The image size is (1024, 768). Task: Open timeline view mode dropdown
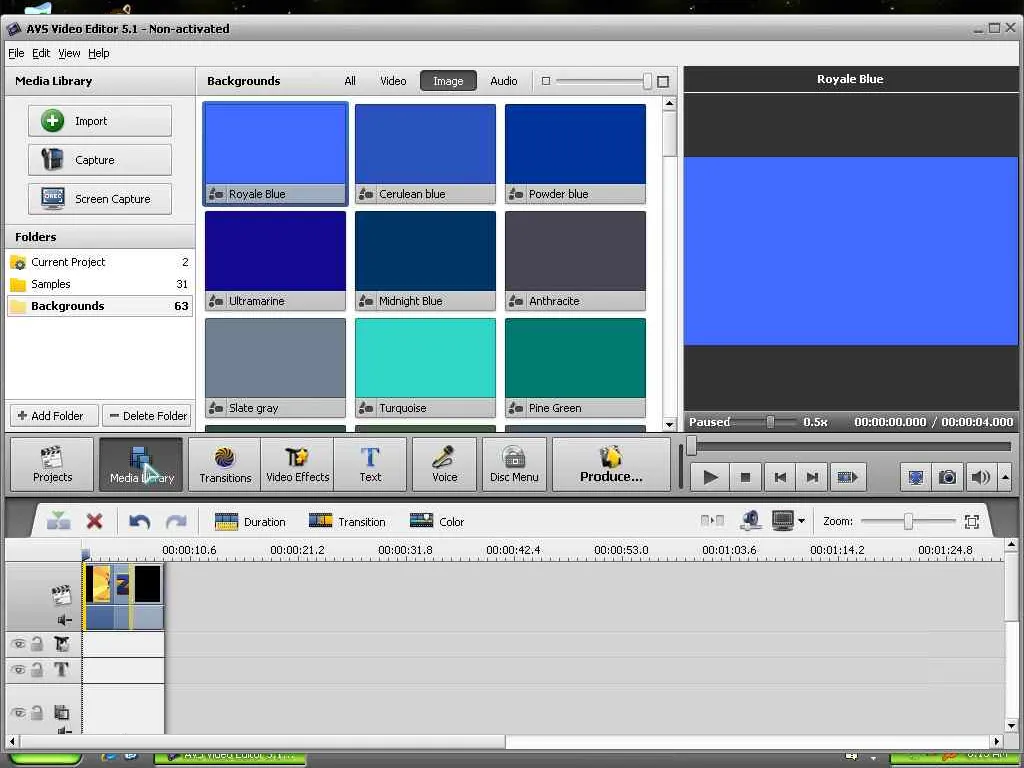point(801,521)
